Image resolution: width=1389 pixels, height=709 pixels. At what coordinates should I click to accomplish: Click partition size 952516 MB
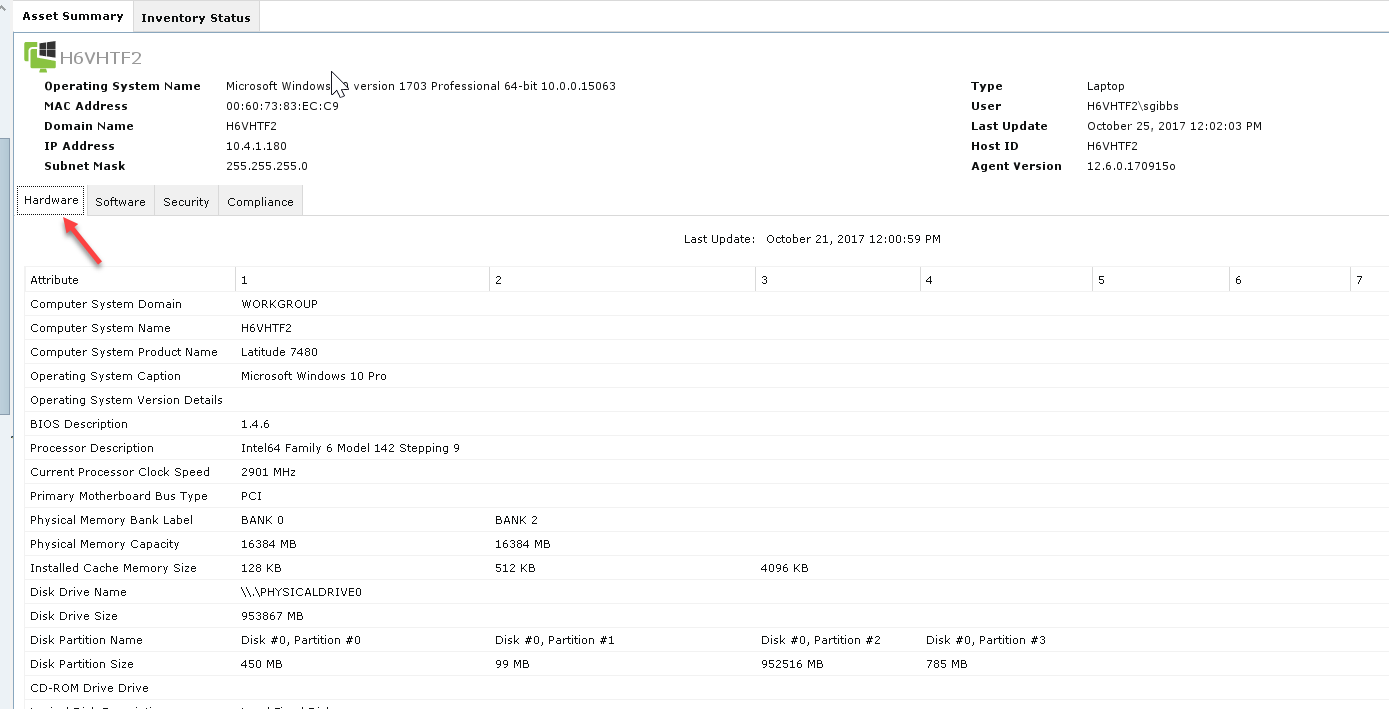coord(792,664)
